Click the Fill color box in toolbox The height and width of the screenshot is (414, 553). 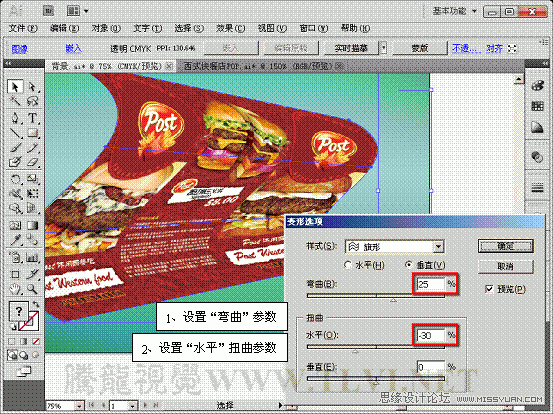[x=18, y=312]
